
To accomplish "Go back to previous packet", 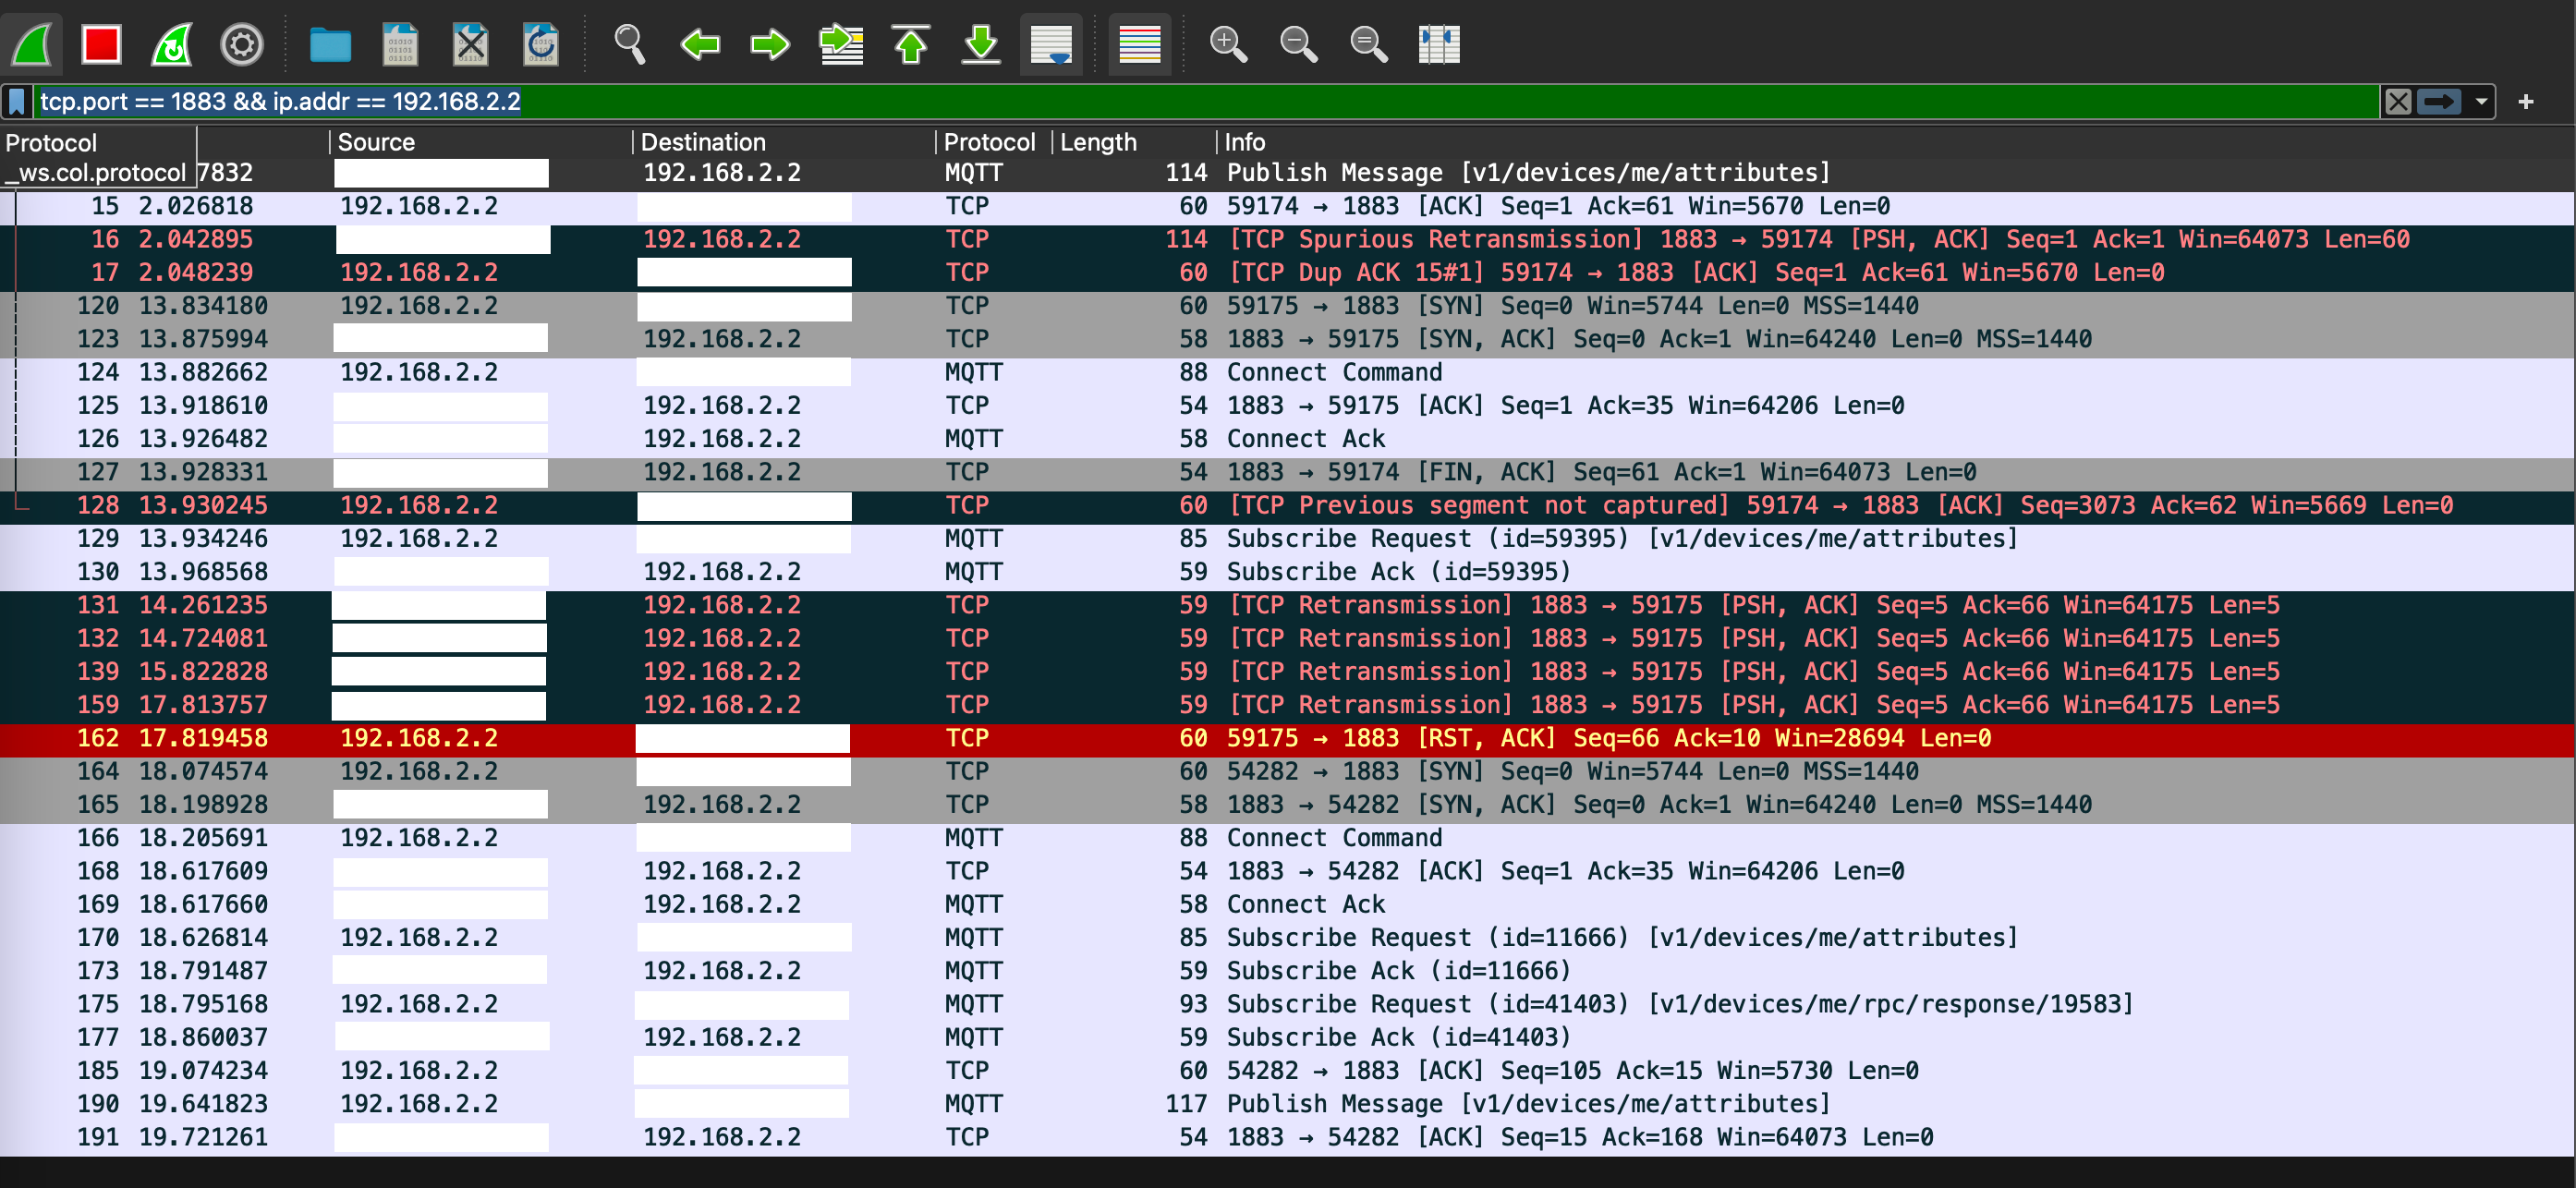I will (700, 44).
